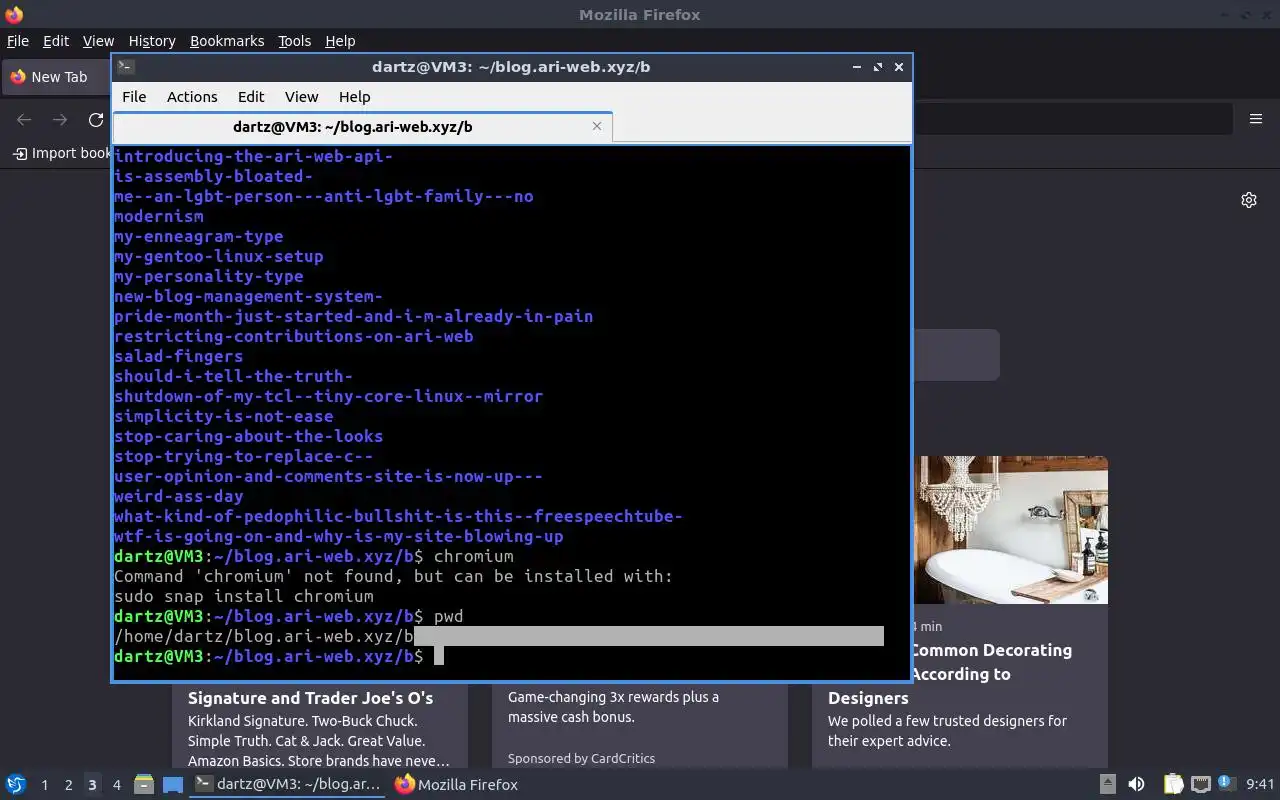This screenshot has height=800, width=1280.
Task: Open terminal Actions menu
Action: (x=192, y=97)
